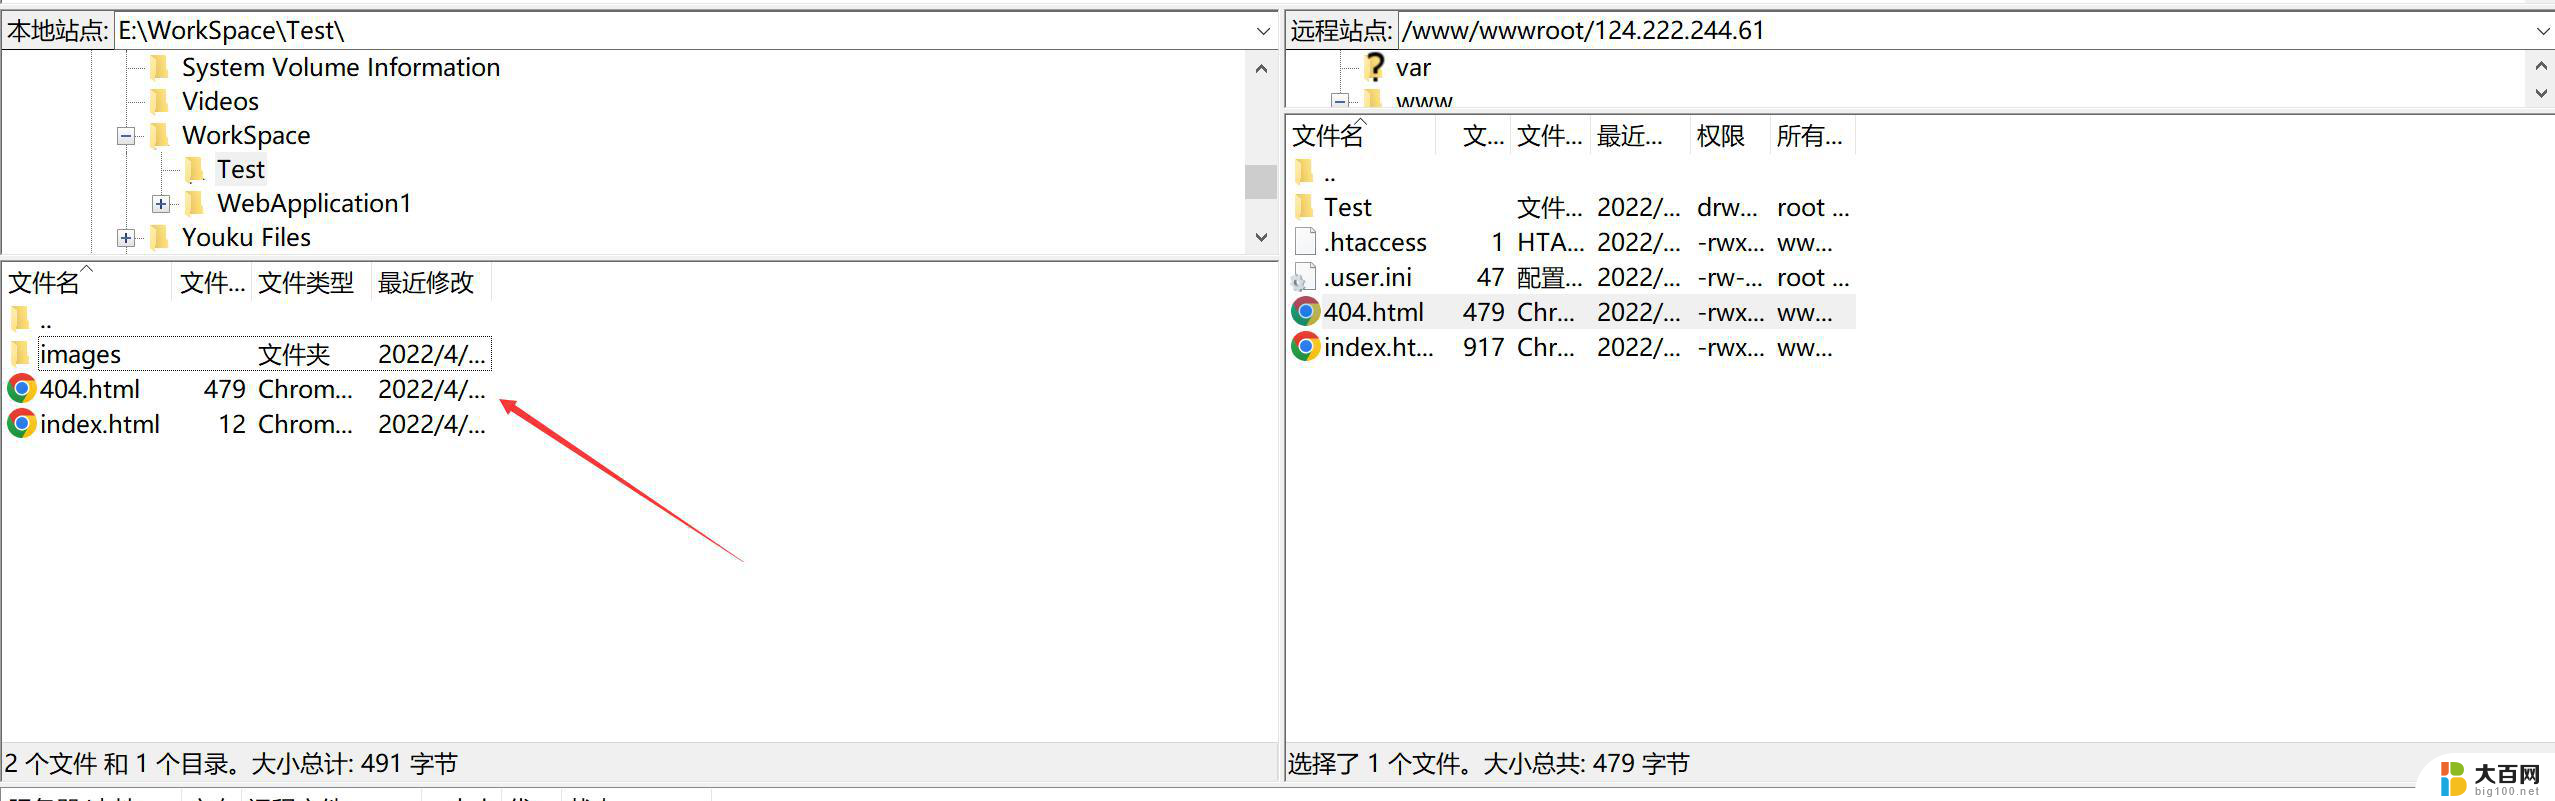Click remote tree scrollbar down arrow

tap(2542, 92)
